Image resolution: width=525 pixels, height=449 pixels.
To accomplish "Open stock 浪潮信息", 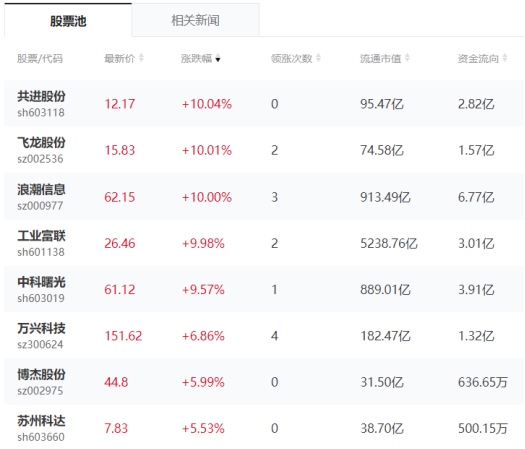I will [x=41, y=190].
